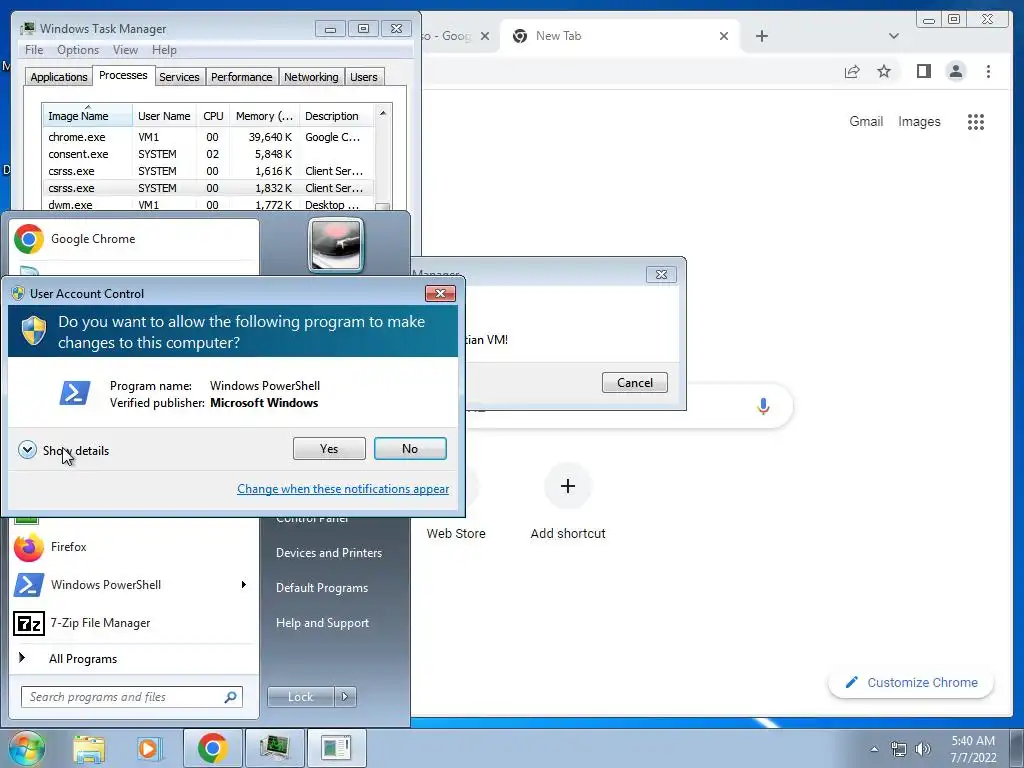This screenshot has height=768, width=1024.
Task: Click the Task Manager taskbar icon
Action: tap(274, 748)
